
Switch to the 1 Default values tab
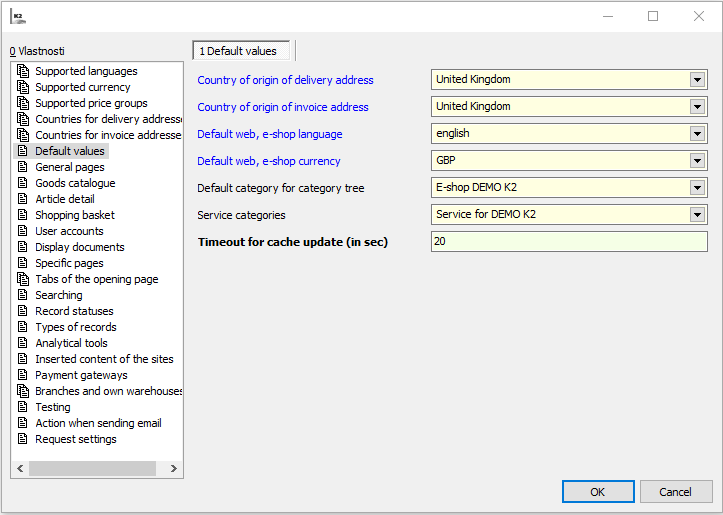[243, 51]
